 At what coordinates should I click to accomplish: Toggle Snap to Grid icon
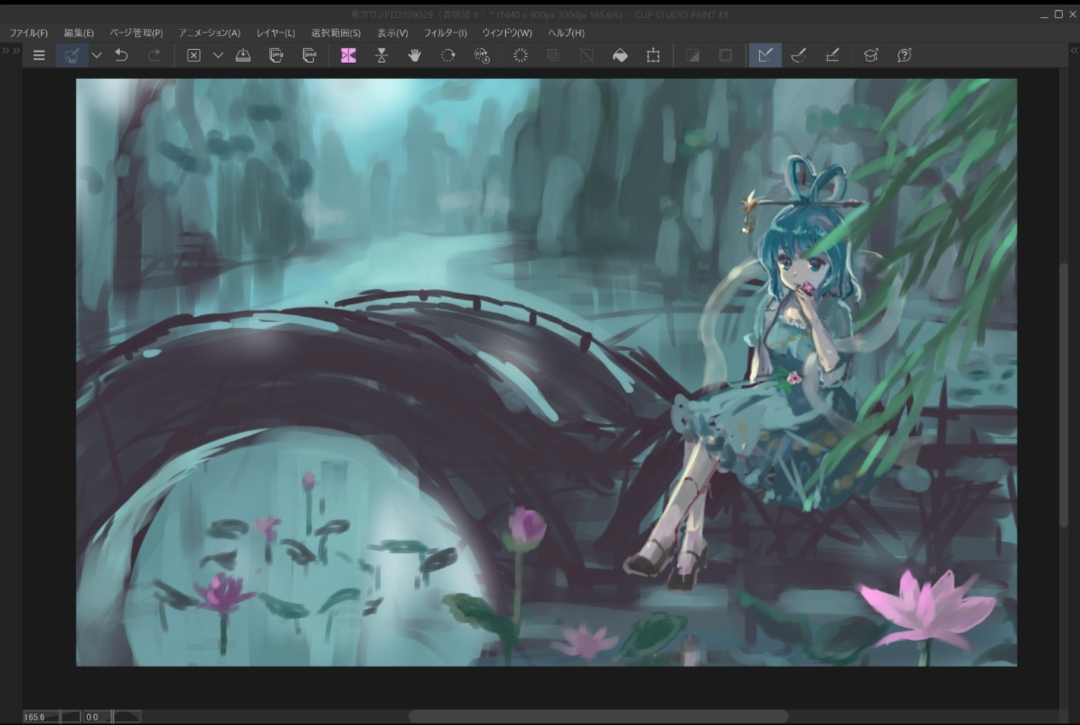click(x=832, y=56)
